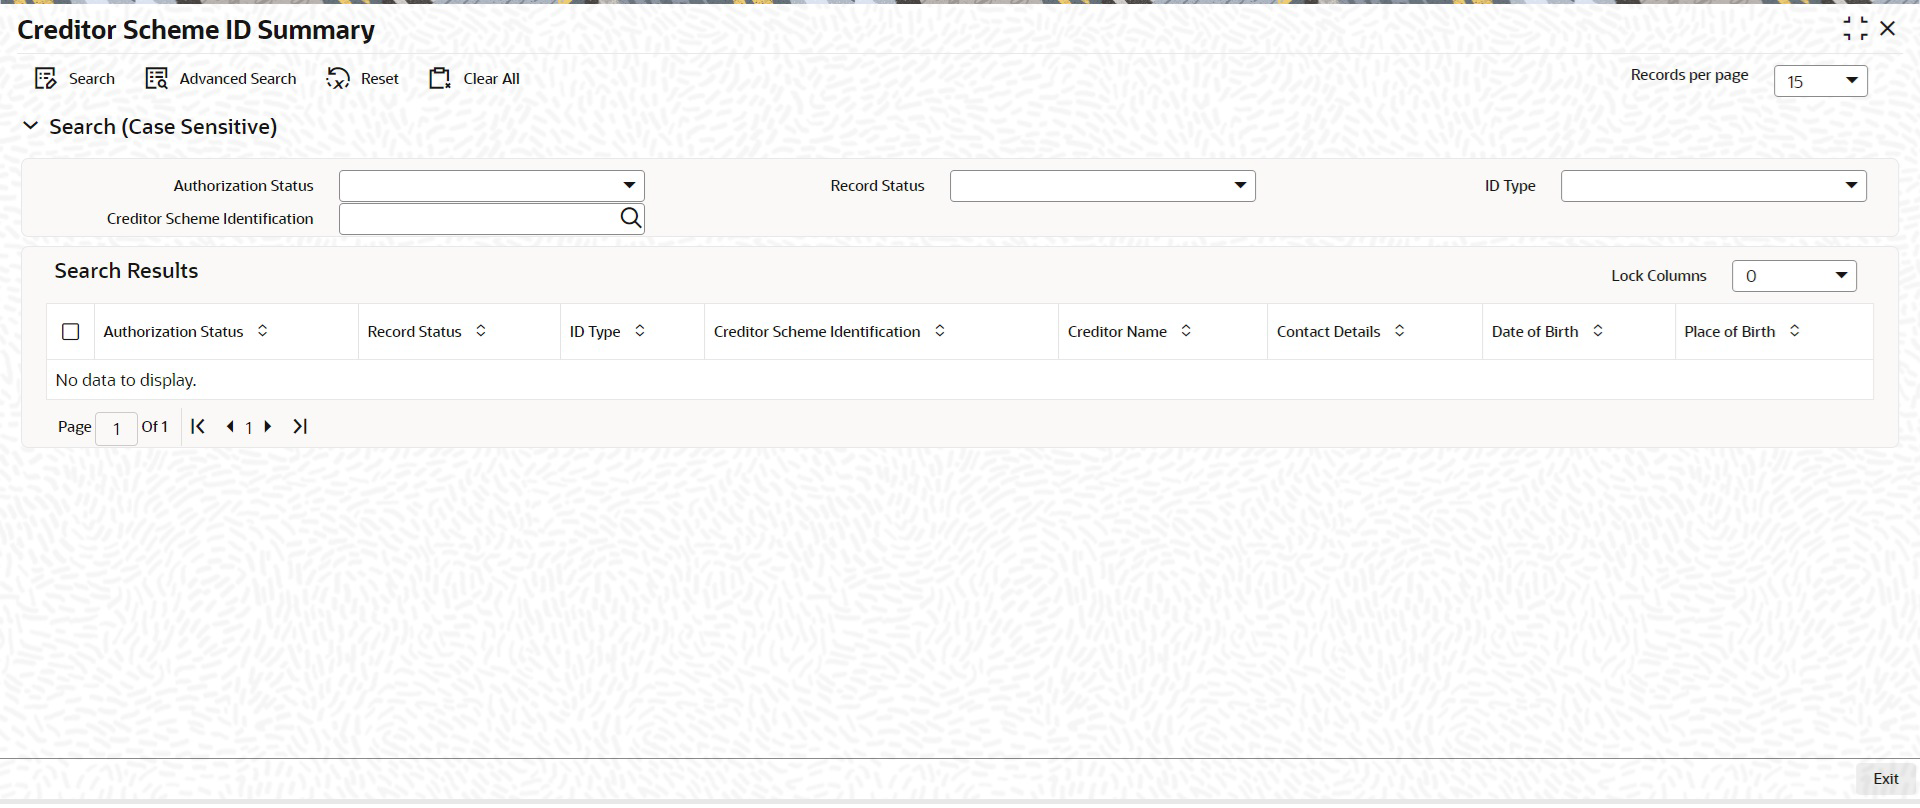Tick the select-all checkbox in results header
This screenshot has height=808, width=1920.
pos(71,331)
